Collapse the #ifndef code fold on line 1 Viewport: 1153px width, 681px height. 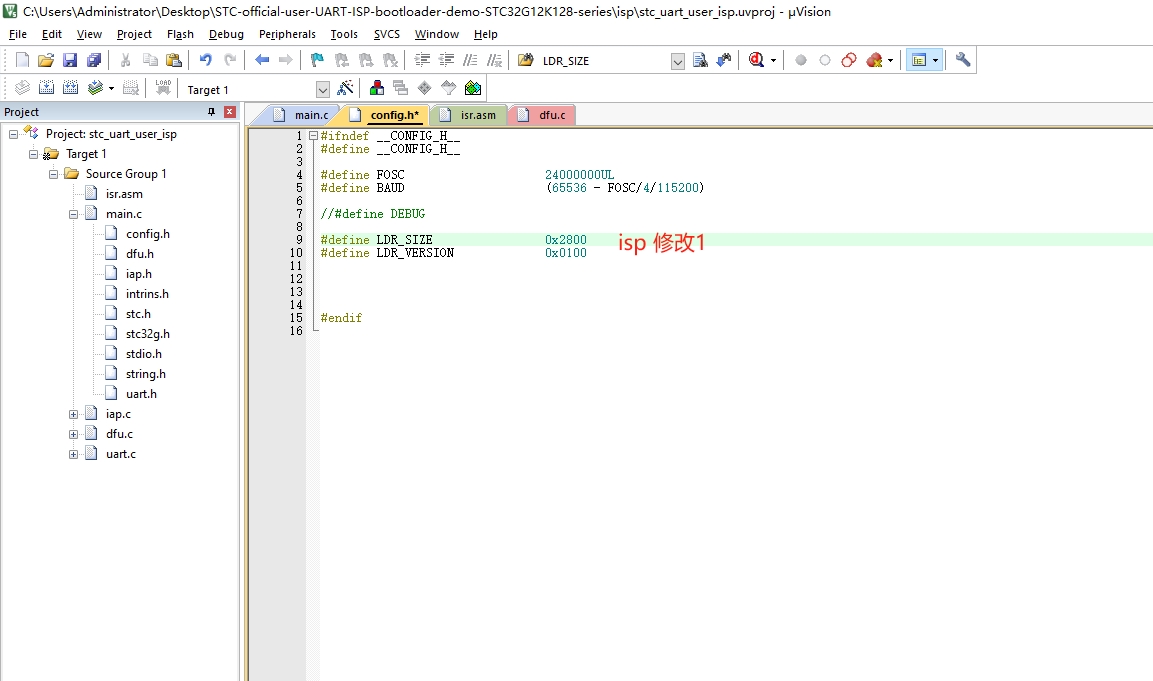pos(313,135)
